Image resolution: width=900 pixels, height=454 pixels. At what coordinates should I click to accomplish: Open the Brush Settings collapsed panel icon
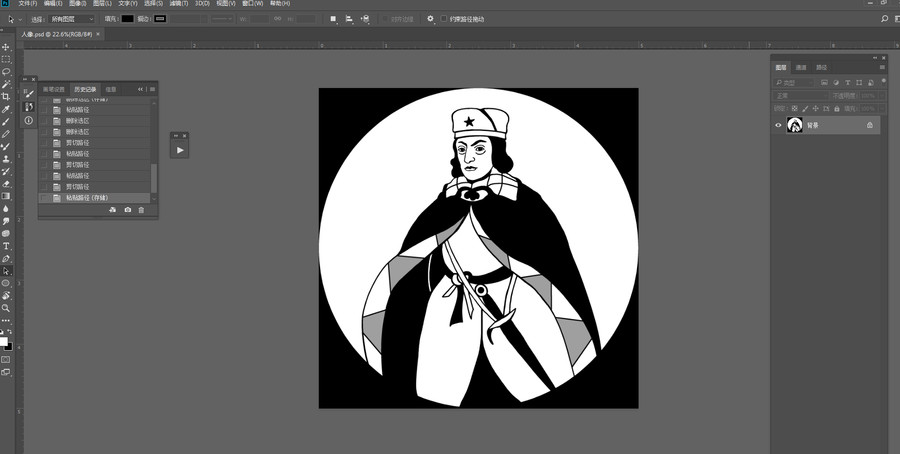pyautogui.click(x=29, y=93)
